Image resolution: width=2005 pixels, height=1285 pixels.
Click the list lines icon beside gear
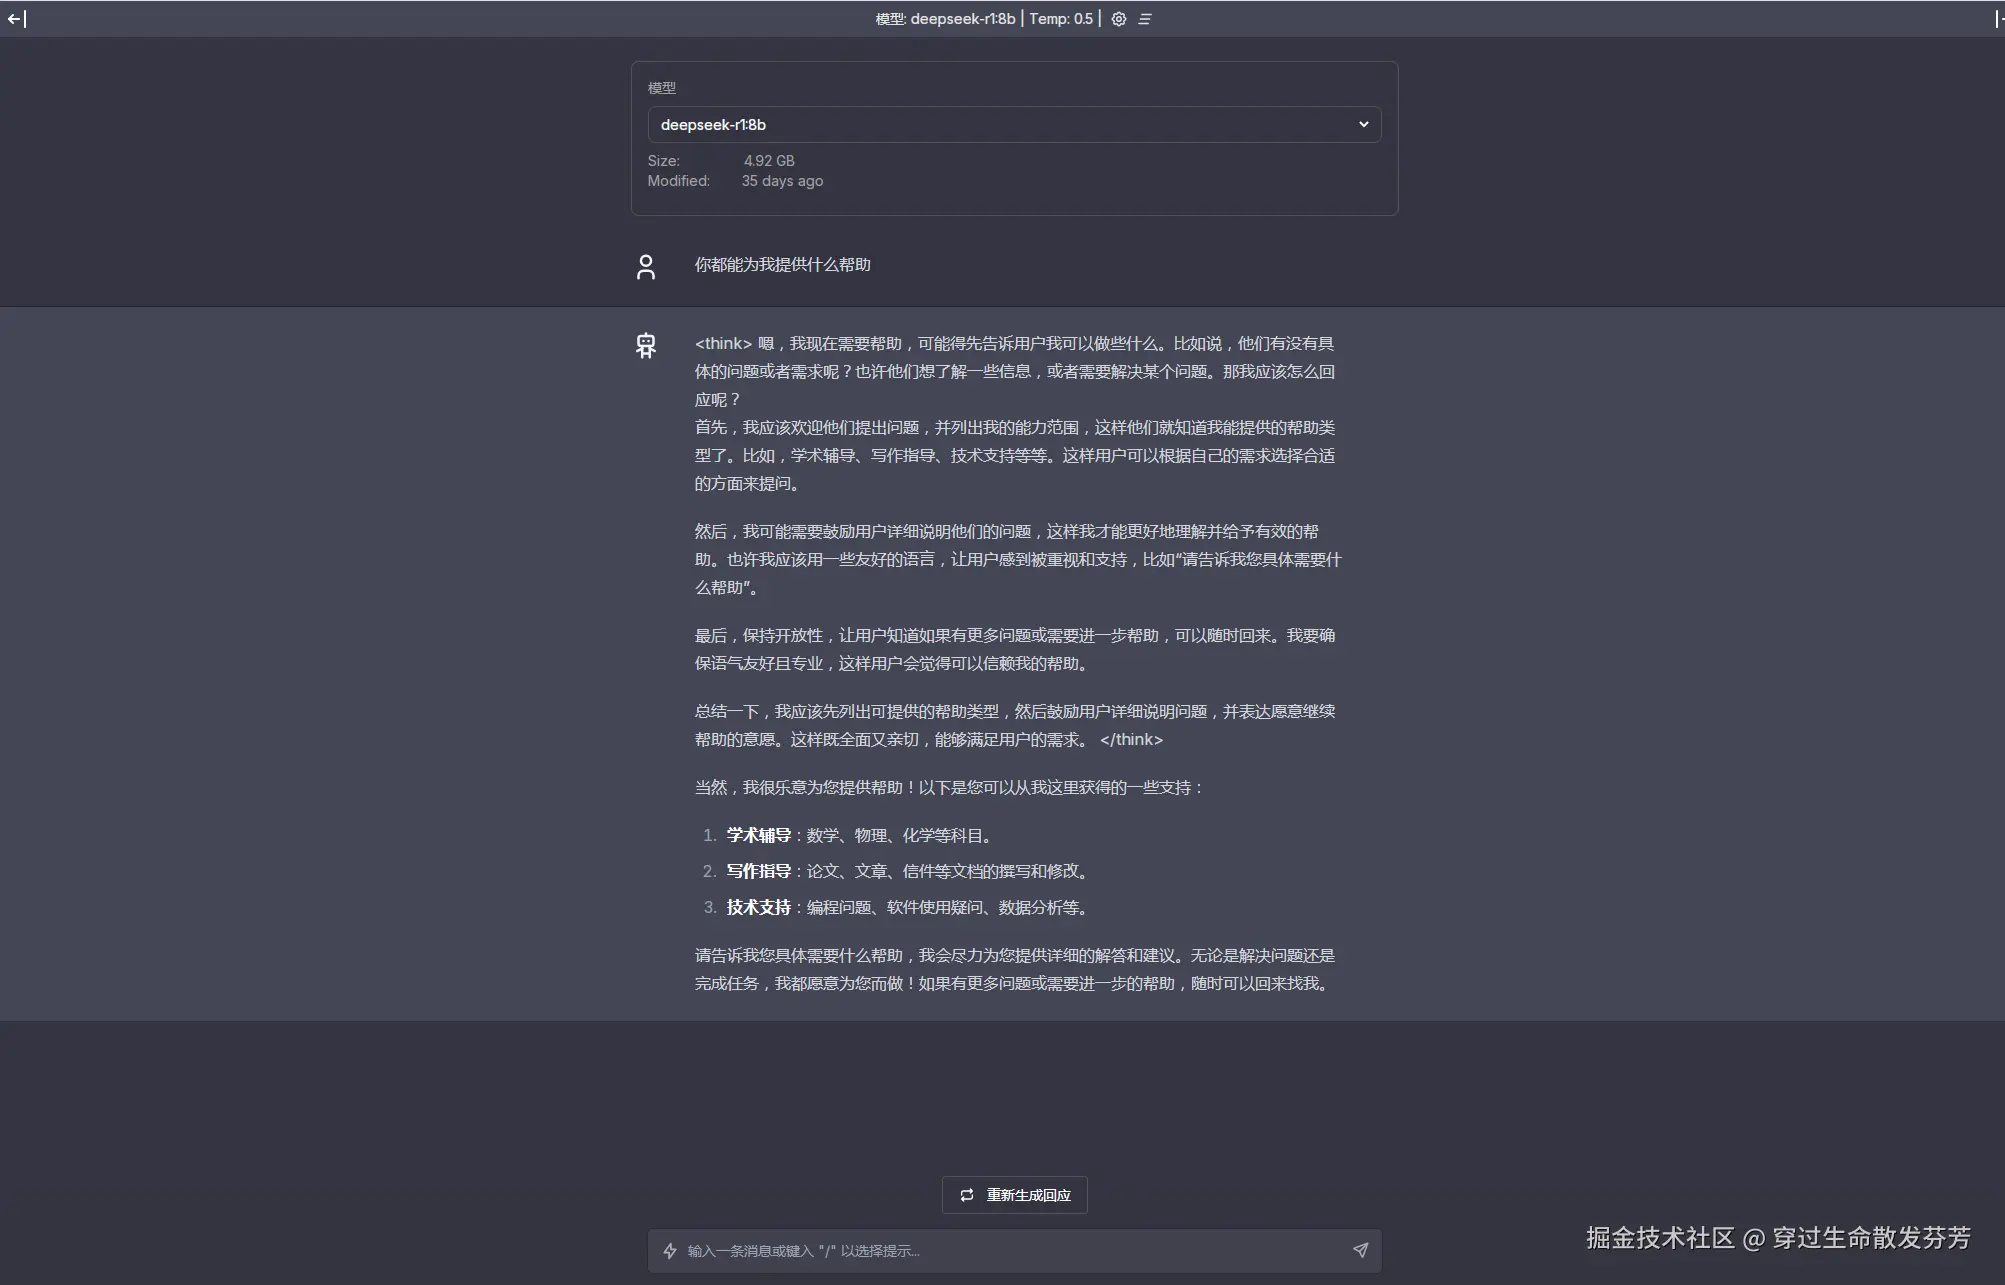click(1145, 19)
